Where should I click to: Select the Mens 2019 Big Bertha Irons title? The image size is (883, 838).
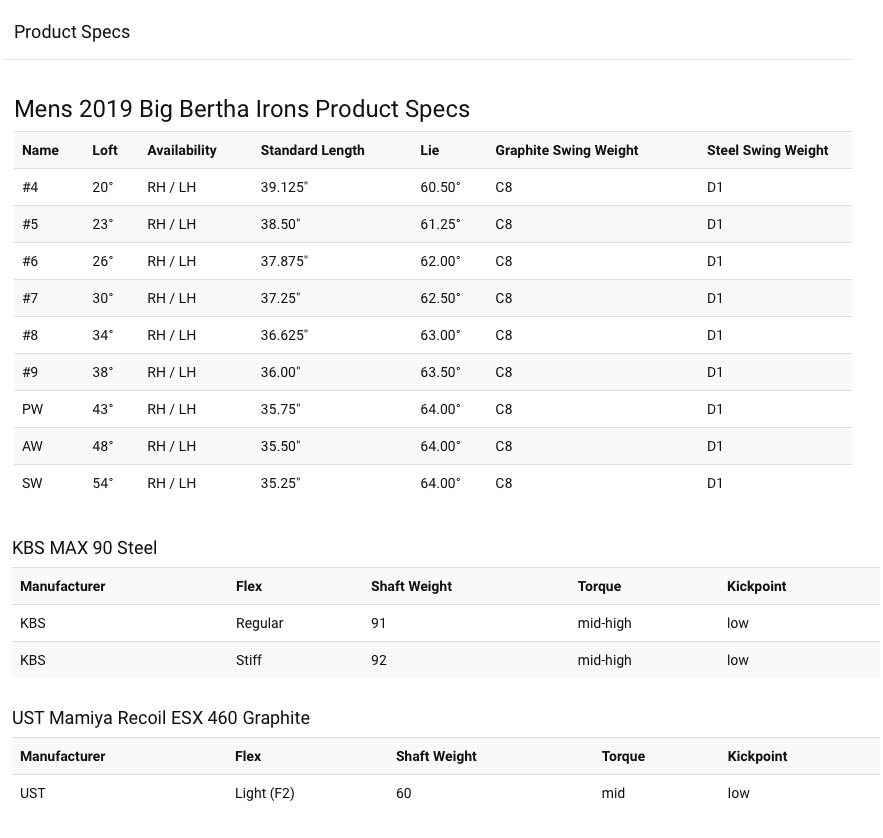pyautogui.click(x=242, y=109)
